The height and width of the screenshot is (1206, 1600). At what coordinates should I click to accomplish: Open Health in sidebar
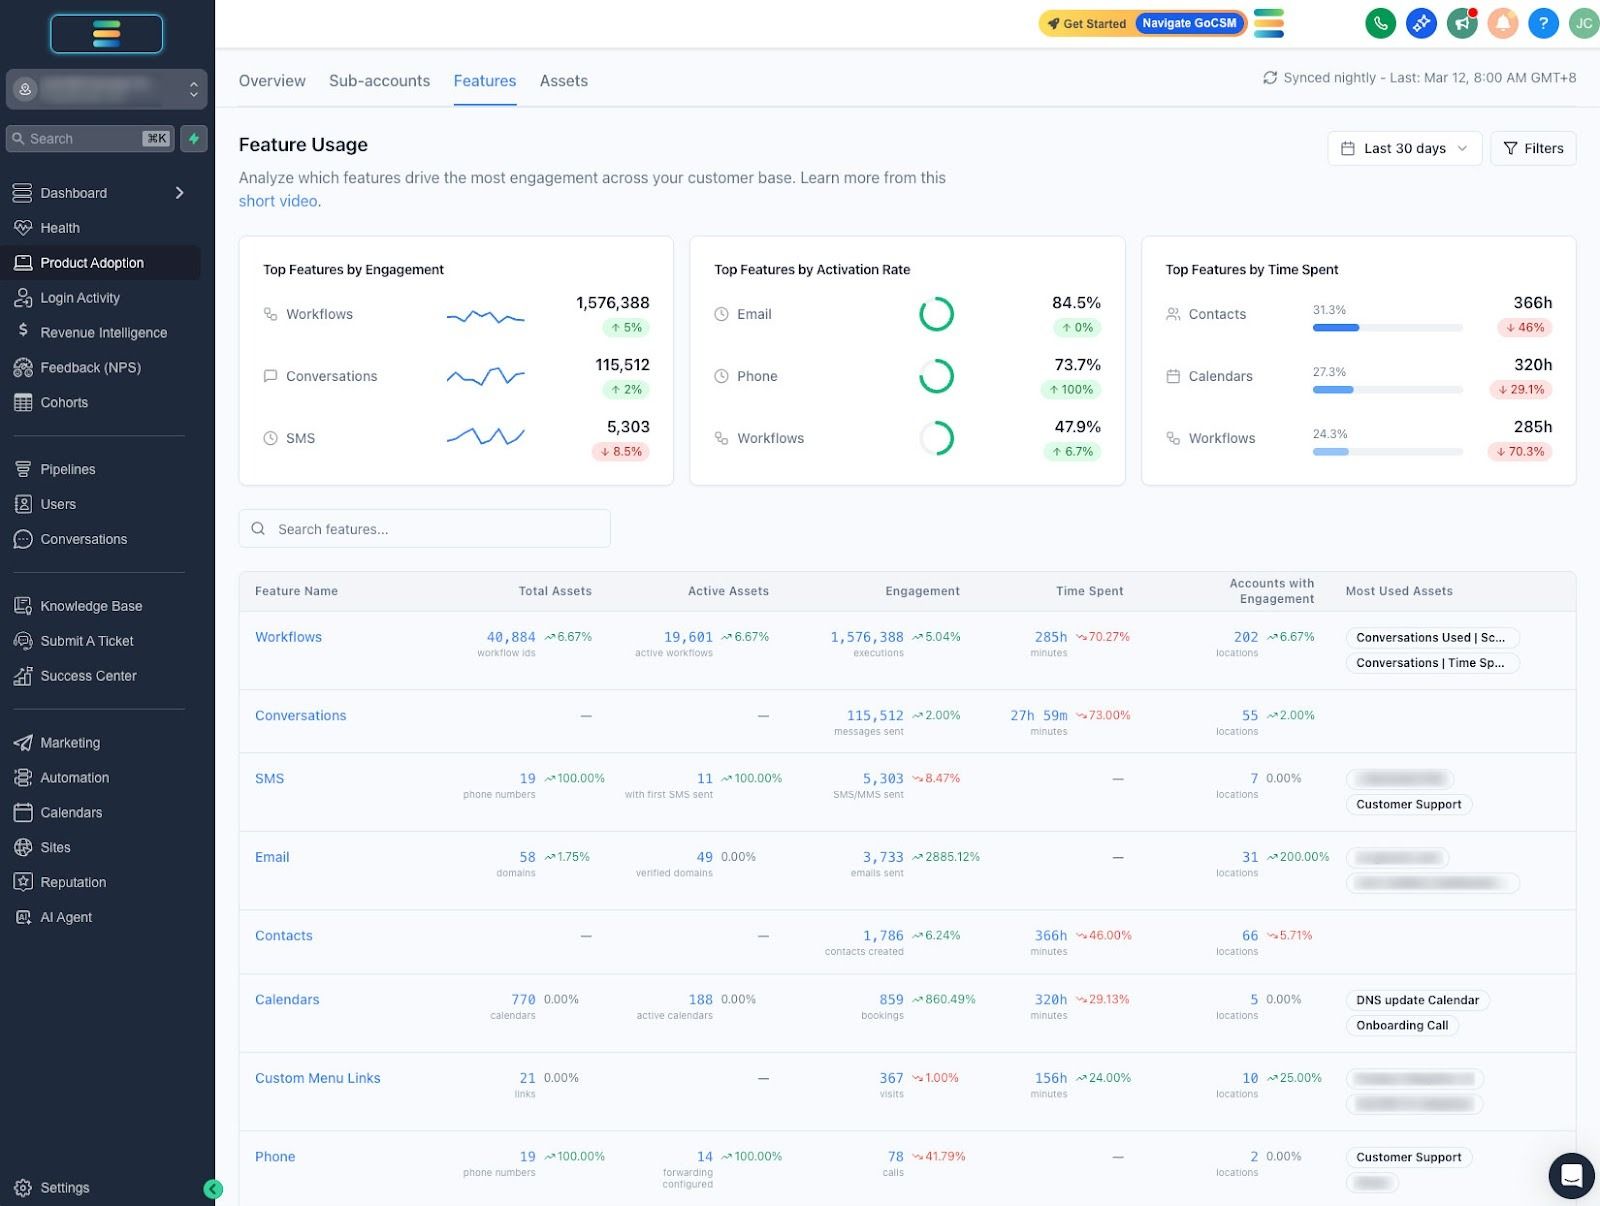tap(60, 228)
